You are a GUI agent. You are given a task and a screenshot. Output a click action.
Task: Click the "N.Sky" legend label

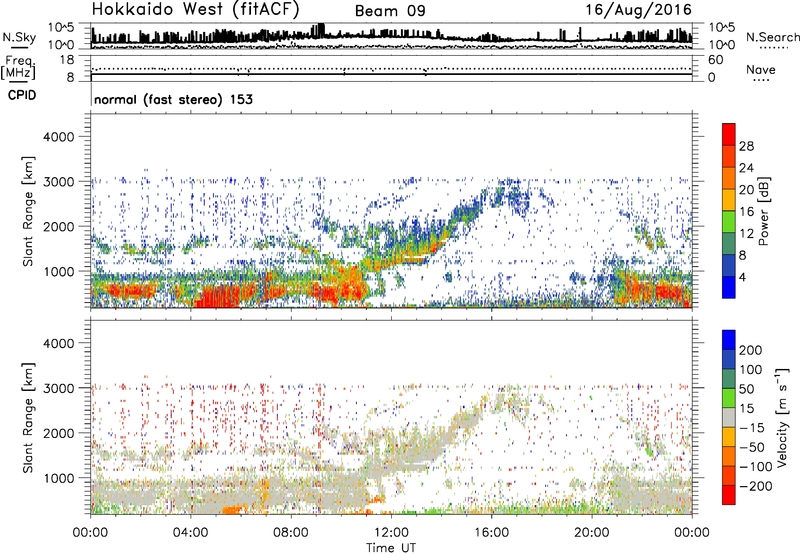(x=19, y=37)
